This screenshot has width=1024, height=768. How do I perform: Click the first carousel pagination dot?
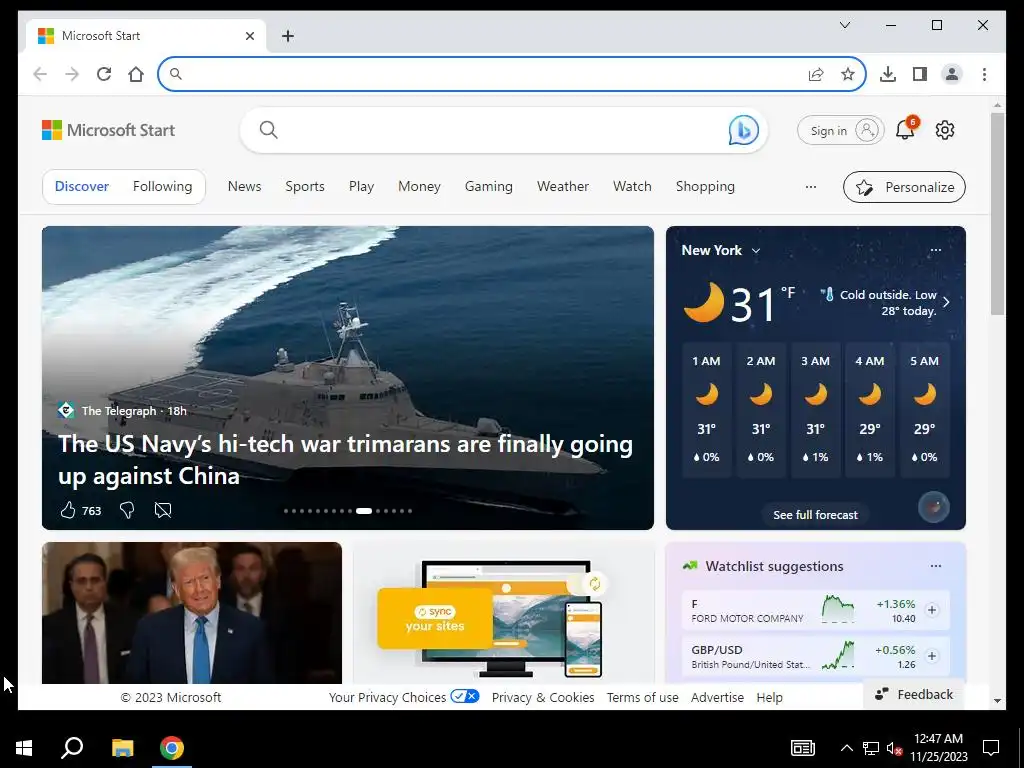coord(286,511)
